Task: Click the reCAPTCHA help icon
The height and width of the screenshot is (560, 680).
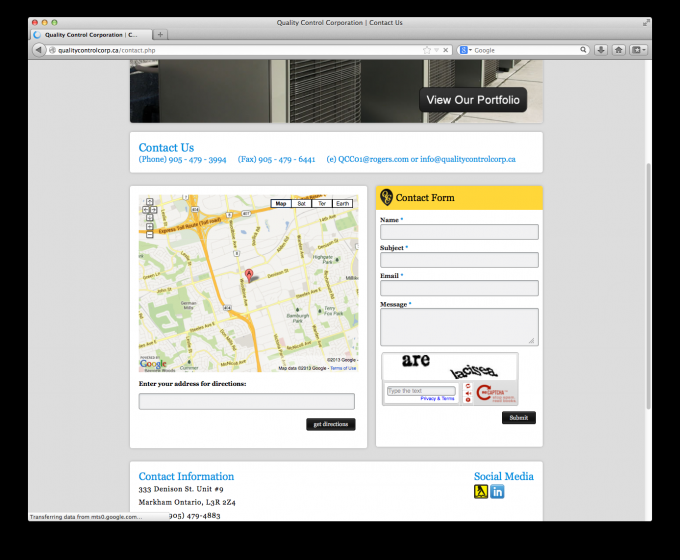Action: coord(466,399)
